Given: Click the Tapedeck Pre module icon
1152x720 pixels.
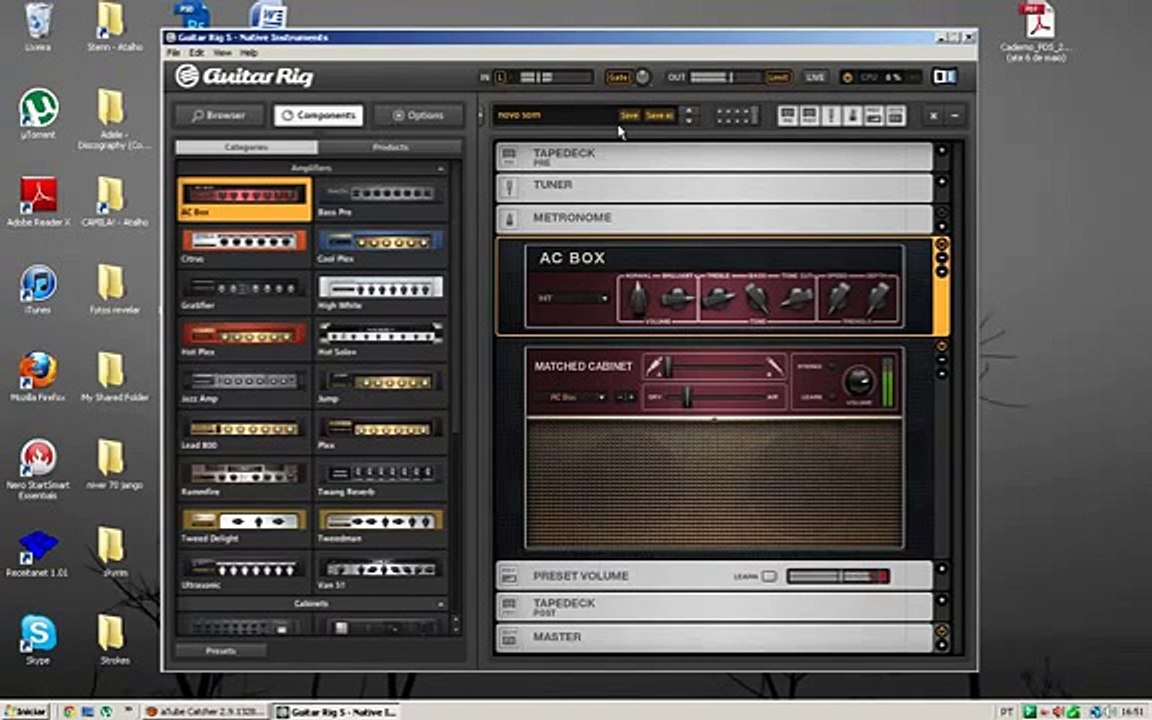Looking at the screenshot, I should 509,156.
